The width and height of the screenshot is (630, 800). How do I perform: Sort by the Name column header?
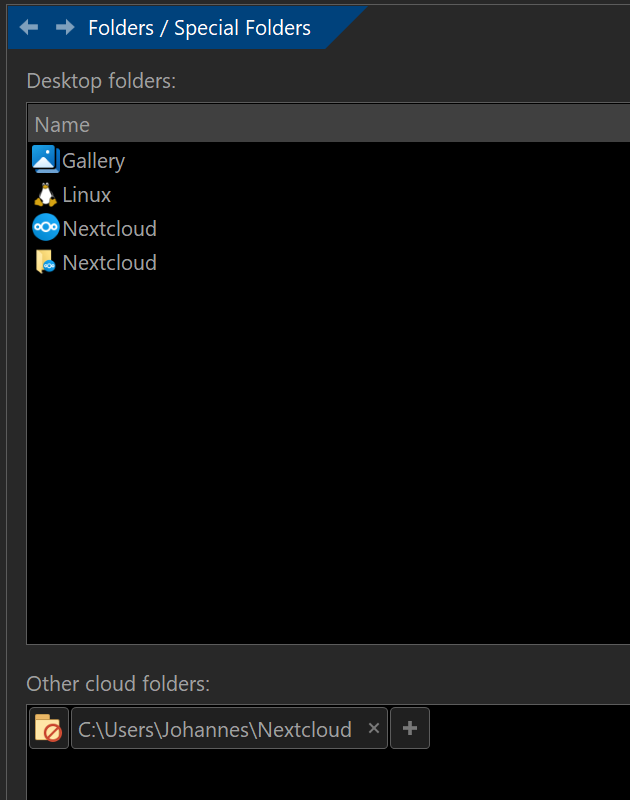(x=62, y=125)
